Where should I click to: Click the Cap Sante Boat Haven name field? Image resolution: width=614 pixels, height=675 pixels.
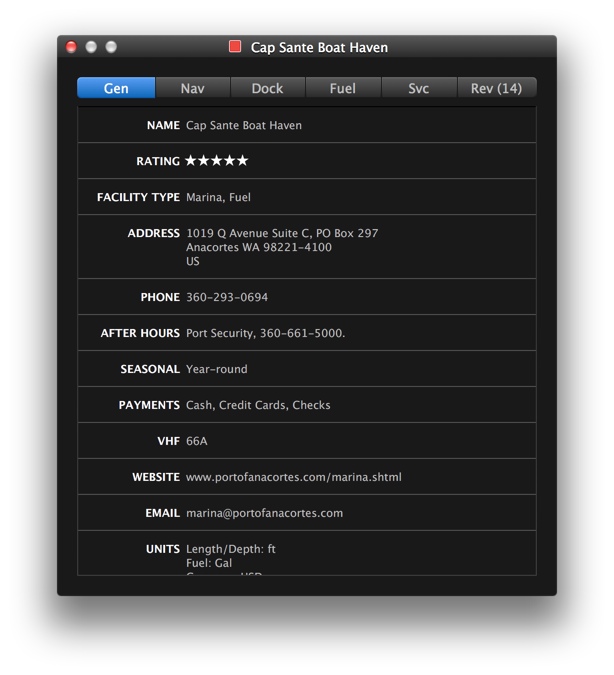click(x=243, y=125)
